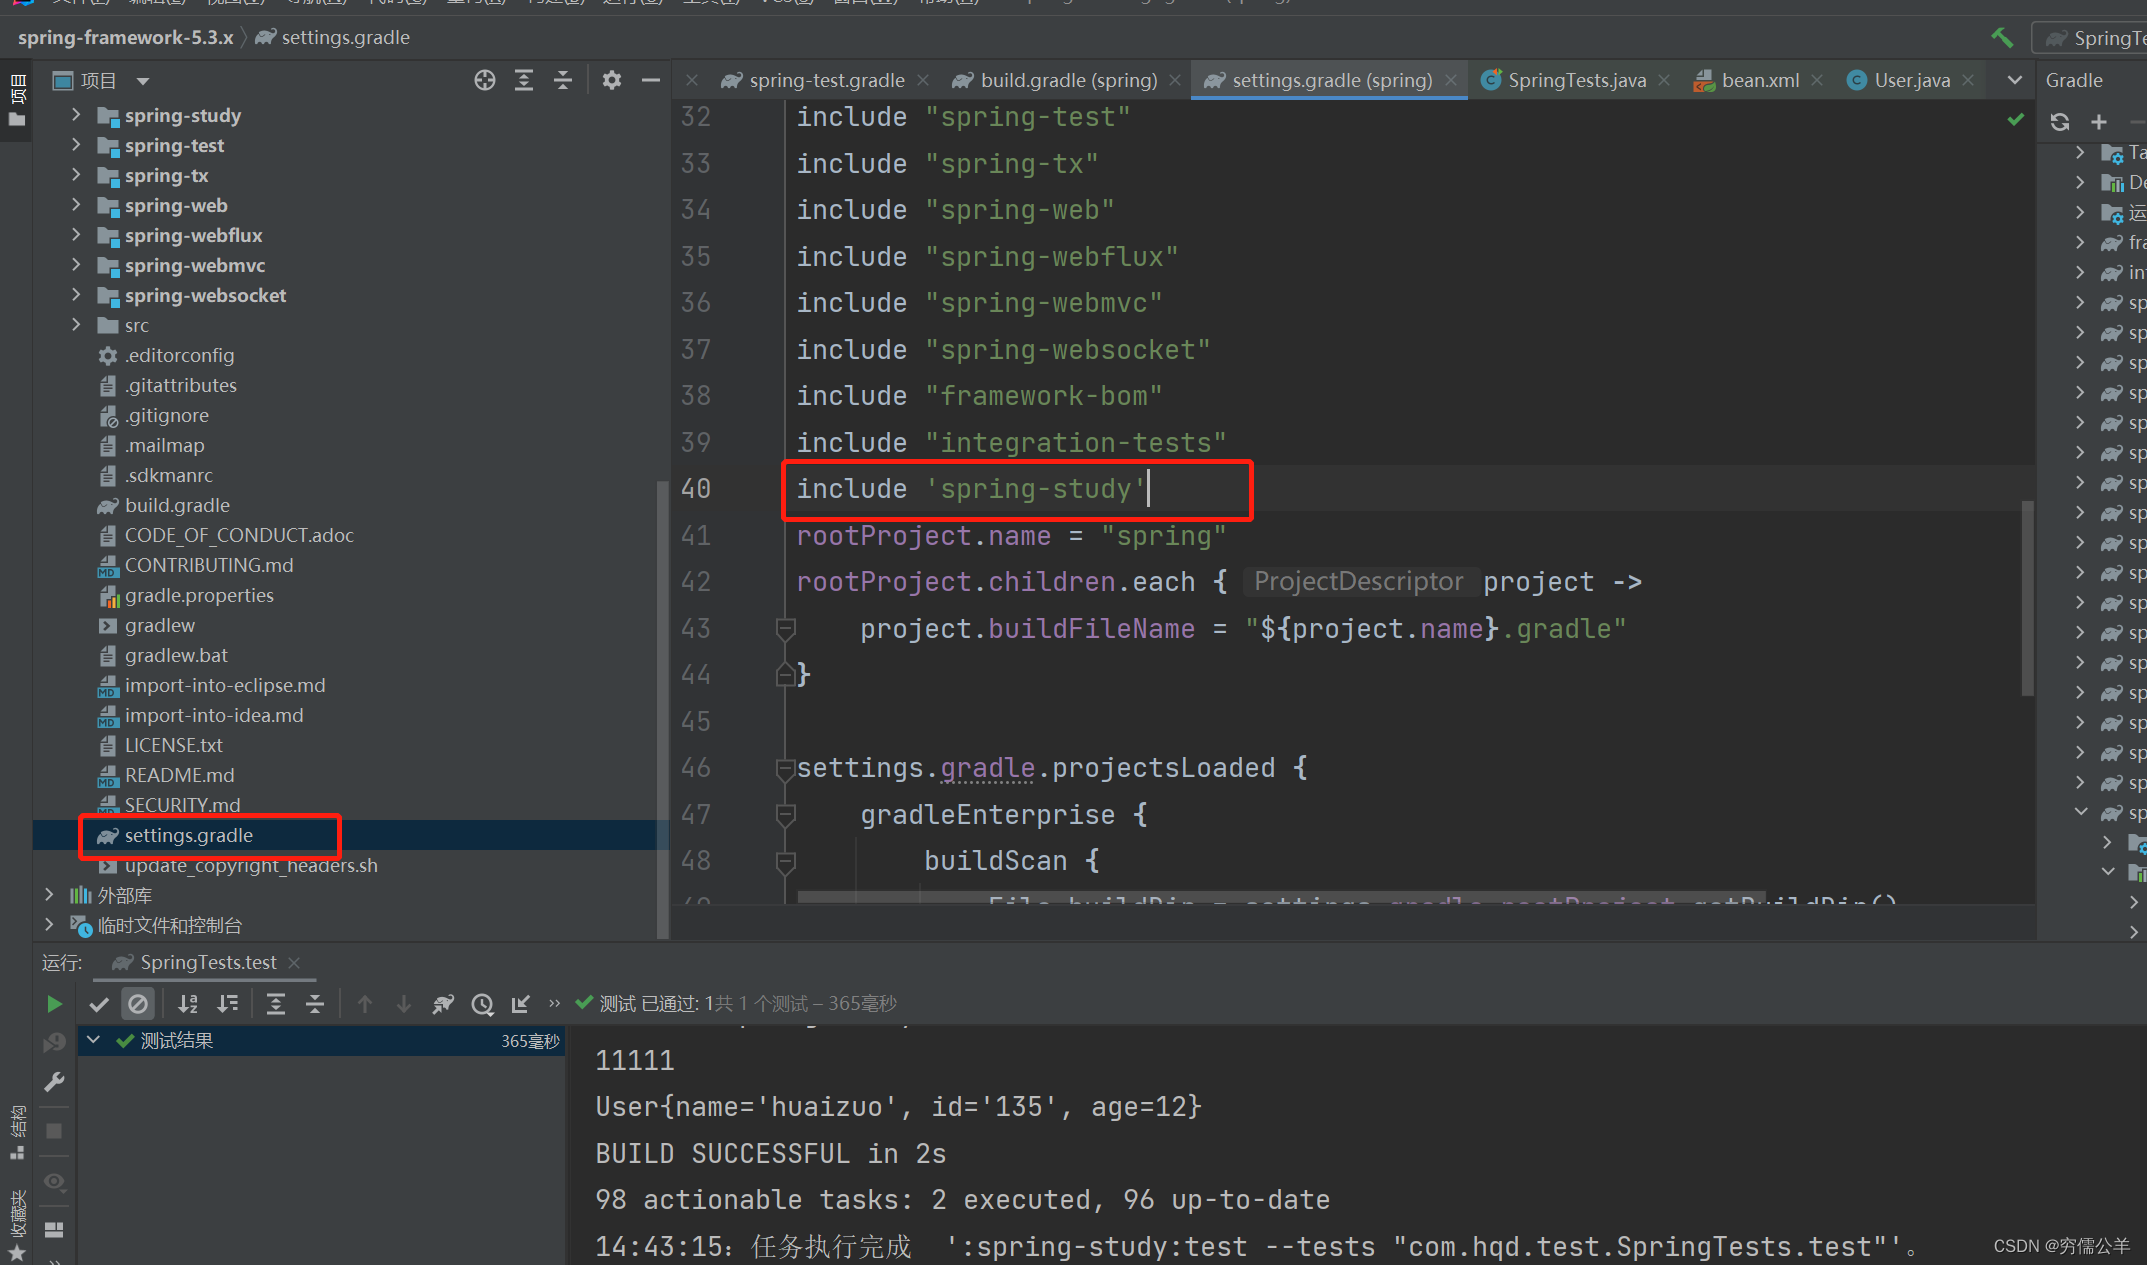Screen dimensions: 2147x1265
Task: Open project panel gear settings
Action: pyautogui.click(x=612, y=80)
